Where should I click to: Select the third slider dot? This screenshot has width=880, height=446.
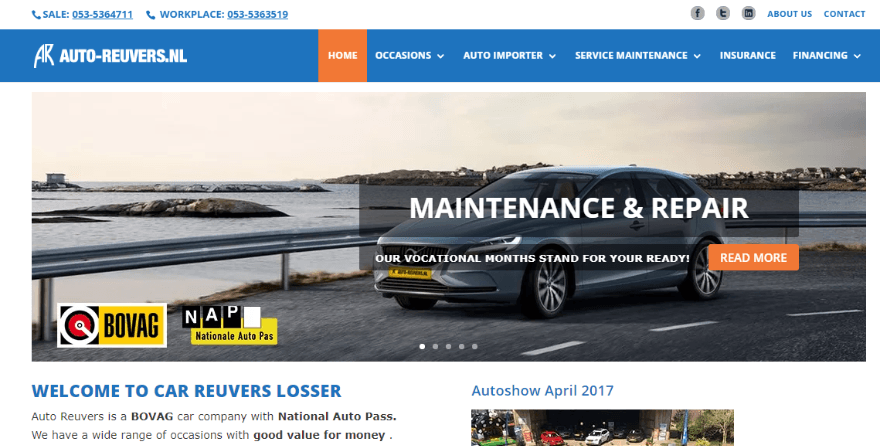448,347
